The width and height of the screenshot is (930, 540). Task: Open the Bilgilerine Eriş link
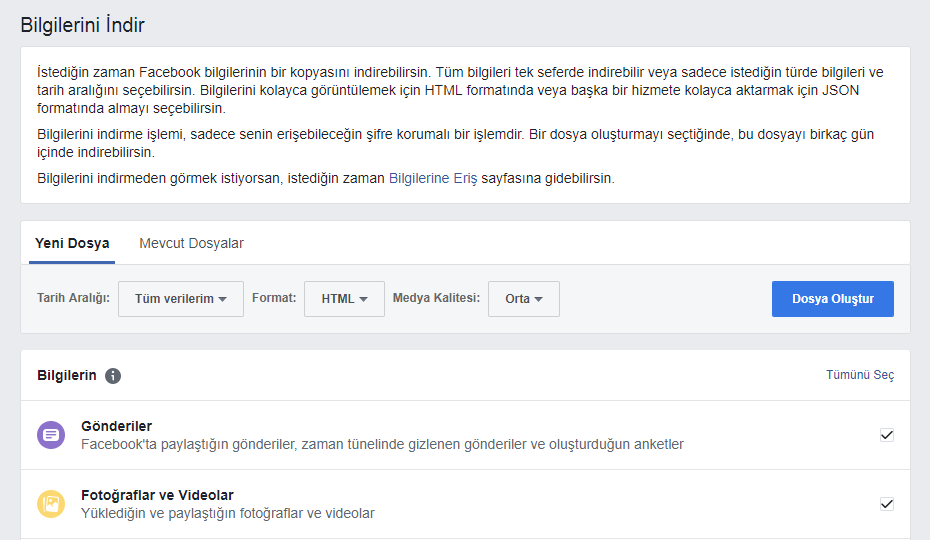point(433,178)
